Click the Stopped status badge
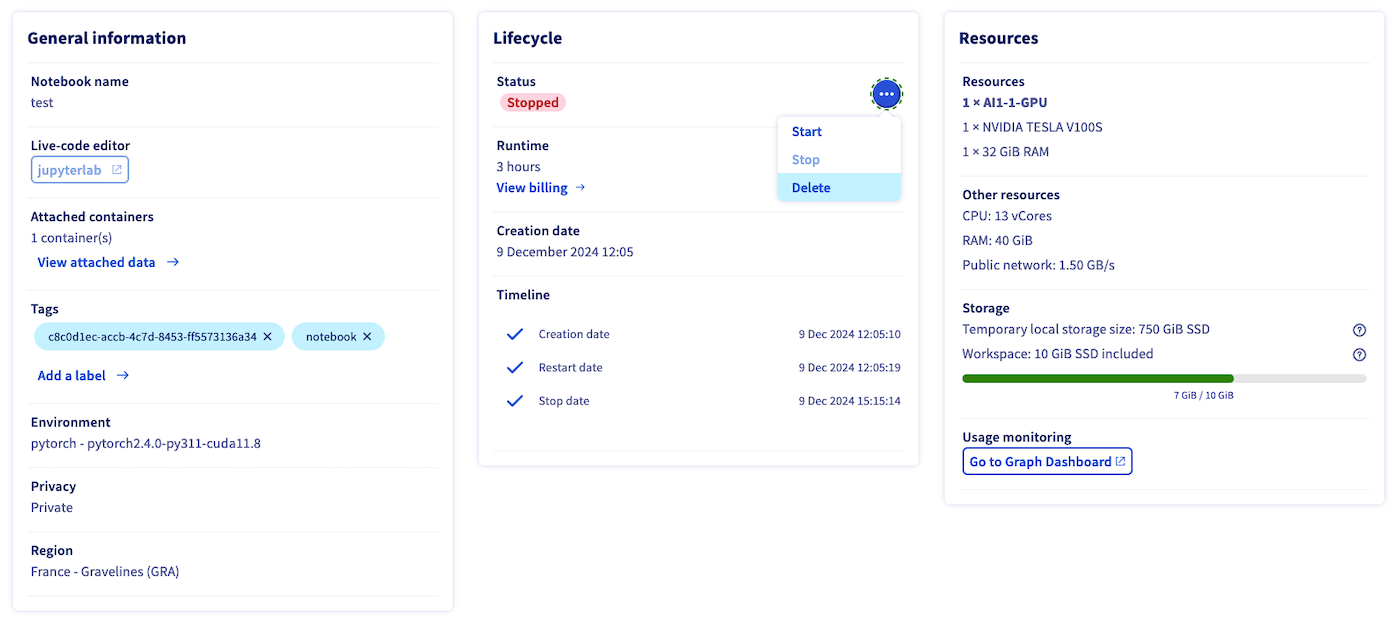1400x628 pixels. coord(533,103)
